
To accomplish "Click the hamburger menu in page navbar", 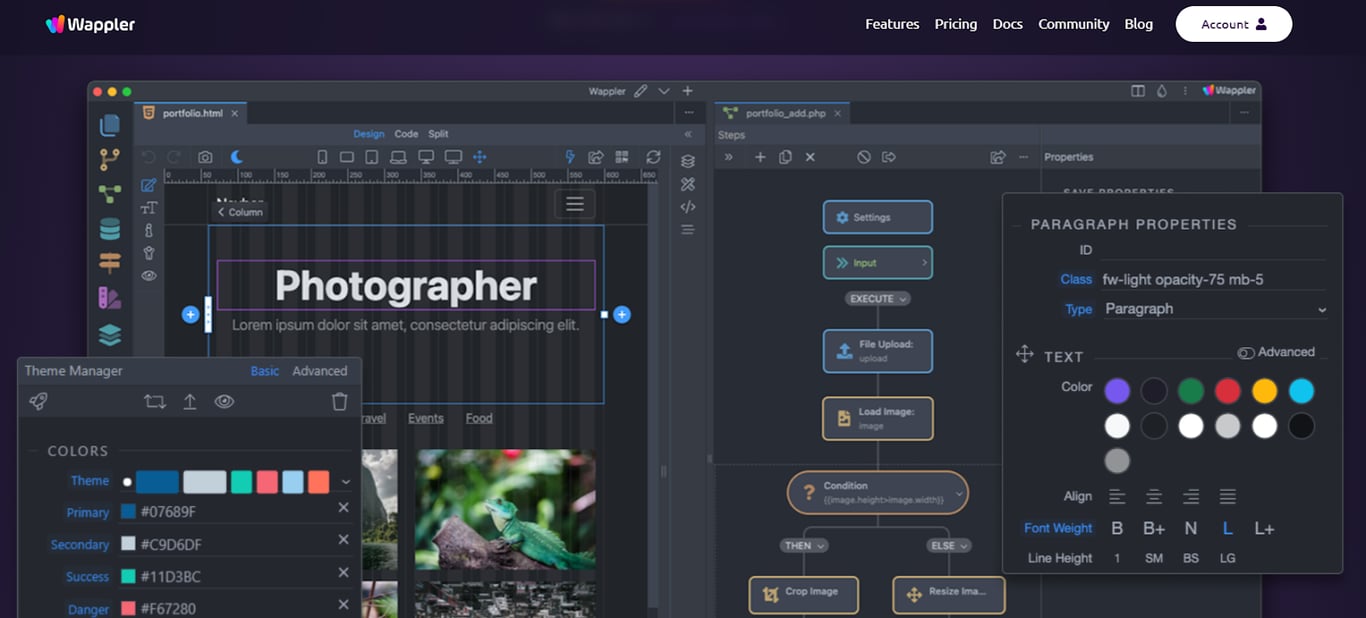I will (x=575, y=204).
